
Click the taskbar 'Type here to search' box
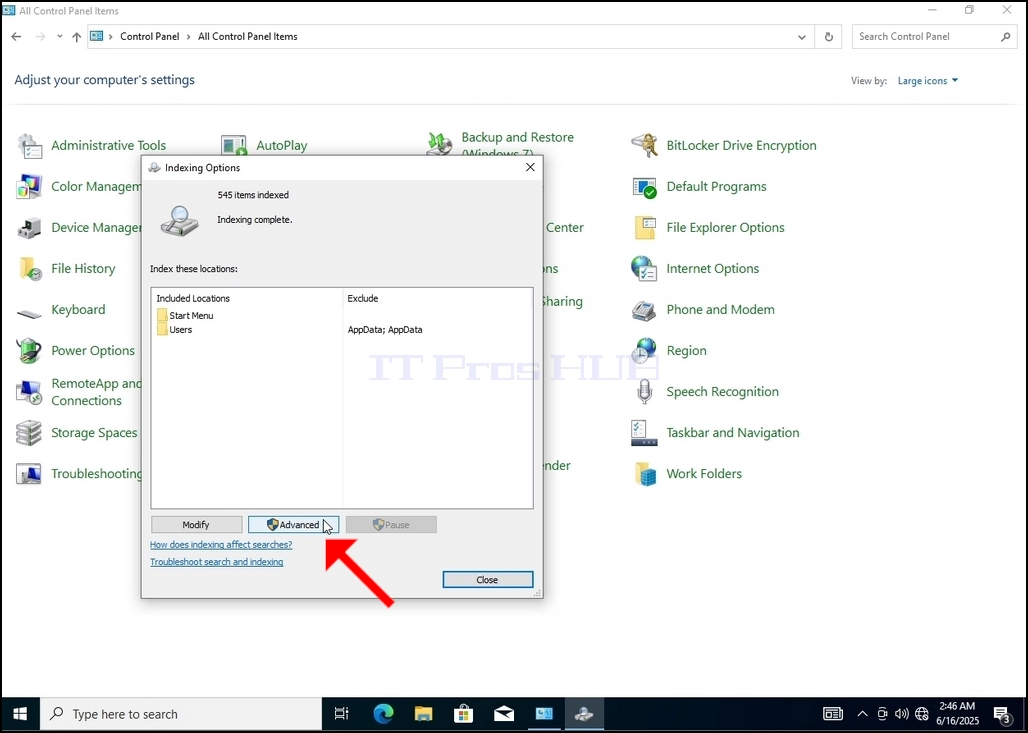click(x=181, y=714)
